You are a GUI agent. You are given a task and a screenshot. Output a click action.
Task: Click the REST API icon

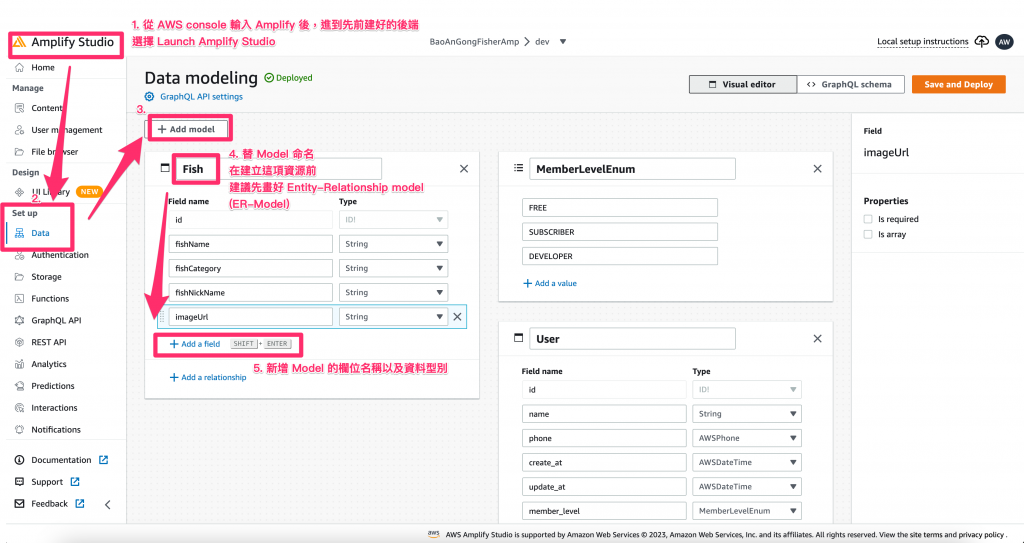coord(20,342)
